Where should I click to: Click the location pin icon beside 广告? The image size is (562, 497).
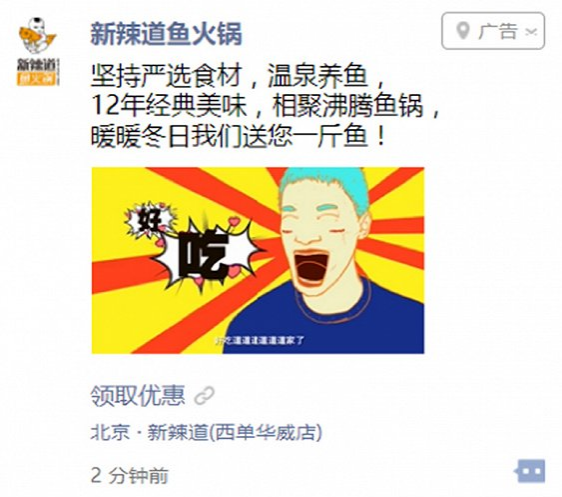[463, 31]
